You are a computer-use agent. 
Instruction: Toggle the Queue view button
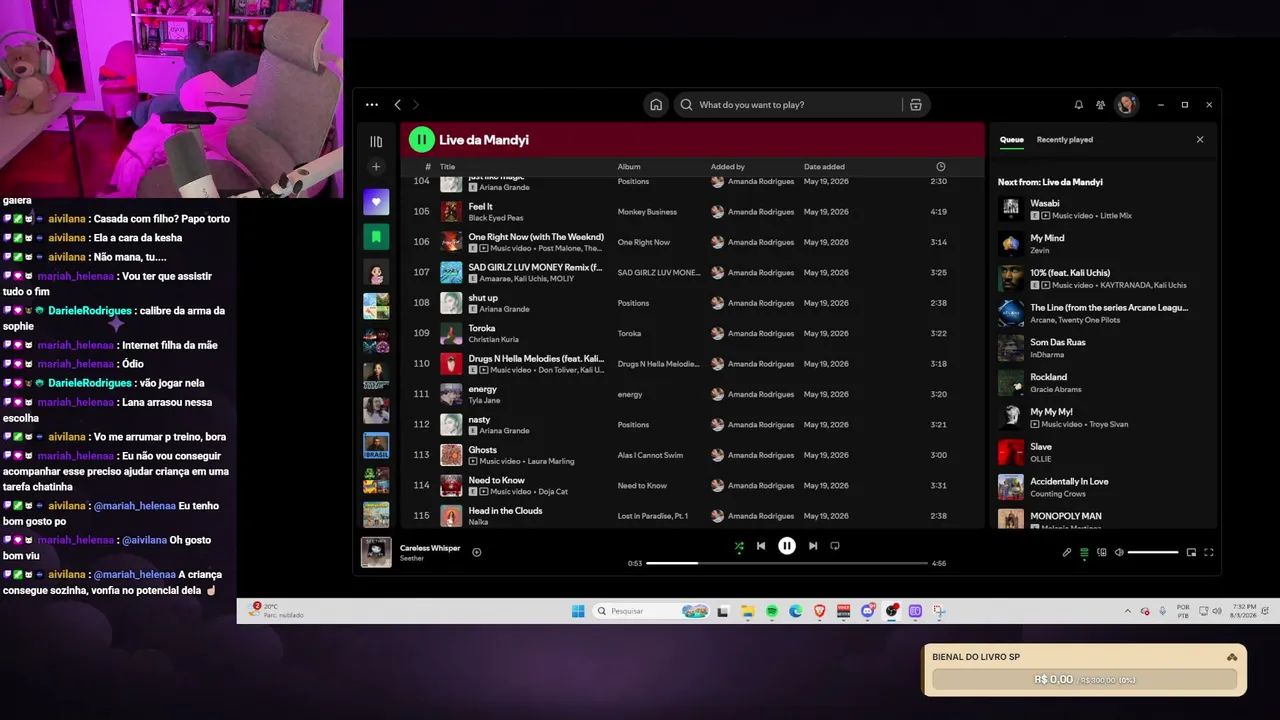1084,552
